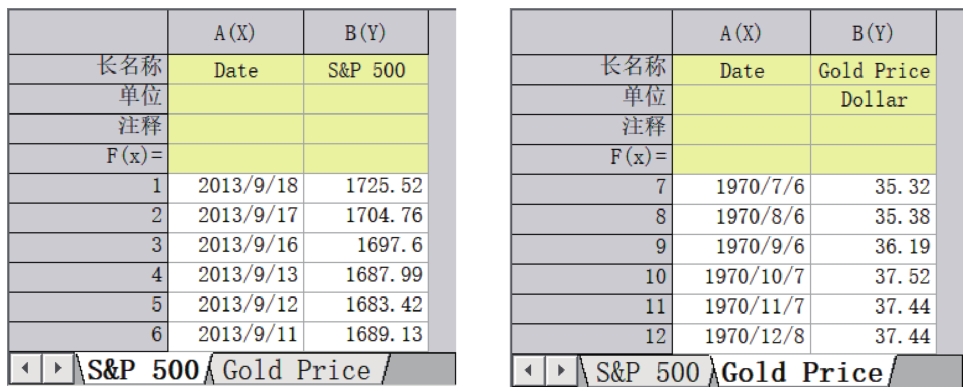The image size is (967, 391).
Task: Click date cell 1970/12/8
Action: (x=741, y=336)
